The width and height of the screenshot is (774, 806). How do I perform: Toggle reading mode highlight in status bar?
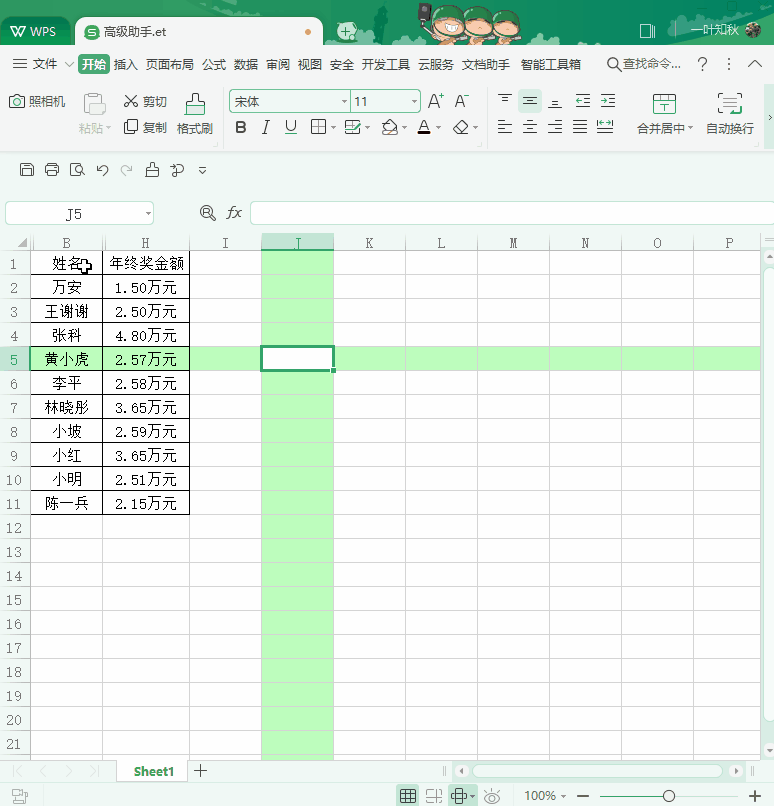459,796
